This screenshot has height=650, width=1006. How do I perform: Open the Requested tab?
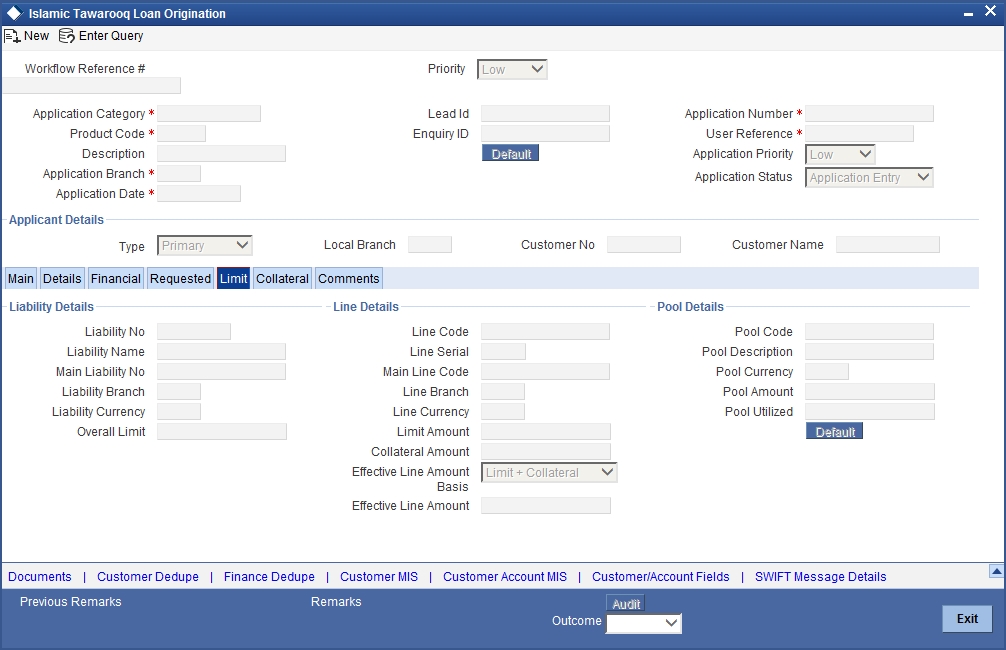click(180, 278)
